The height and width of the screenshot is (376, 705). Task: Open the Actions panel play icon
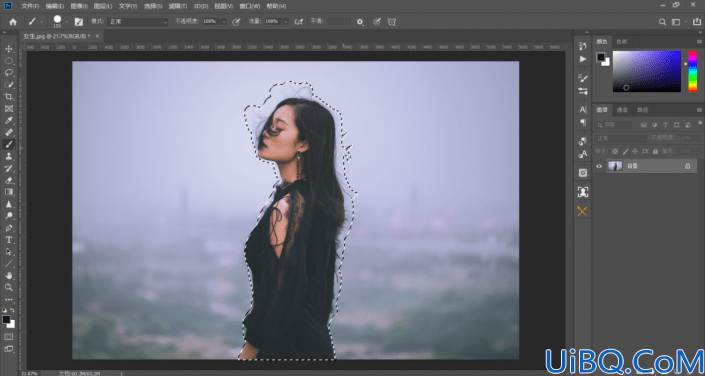(583, 59)
